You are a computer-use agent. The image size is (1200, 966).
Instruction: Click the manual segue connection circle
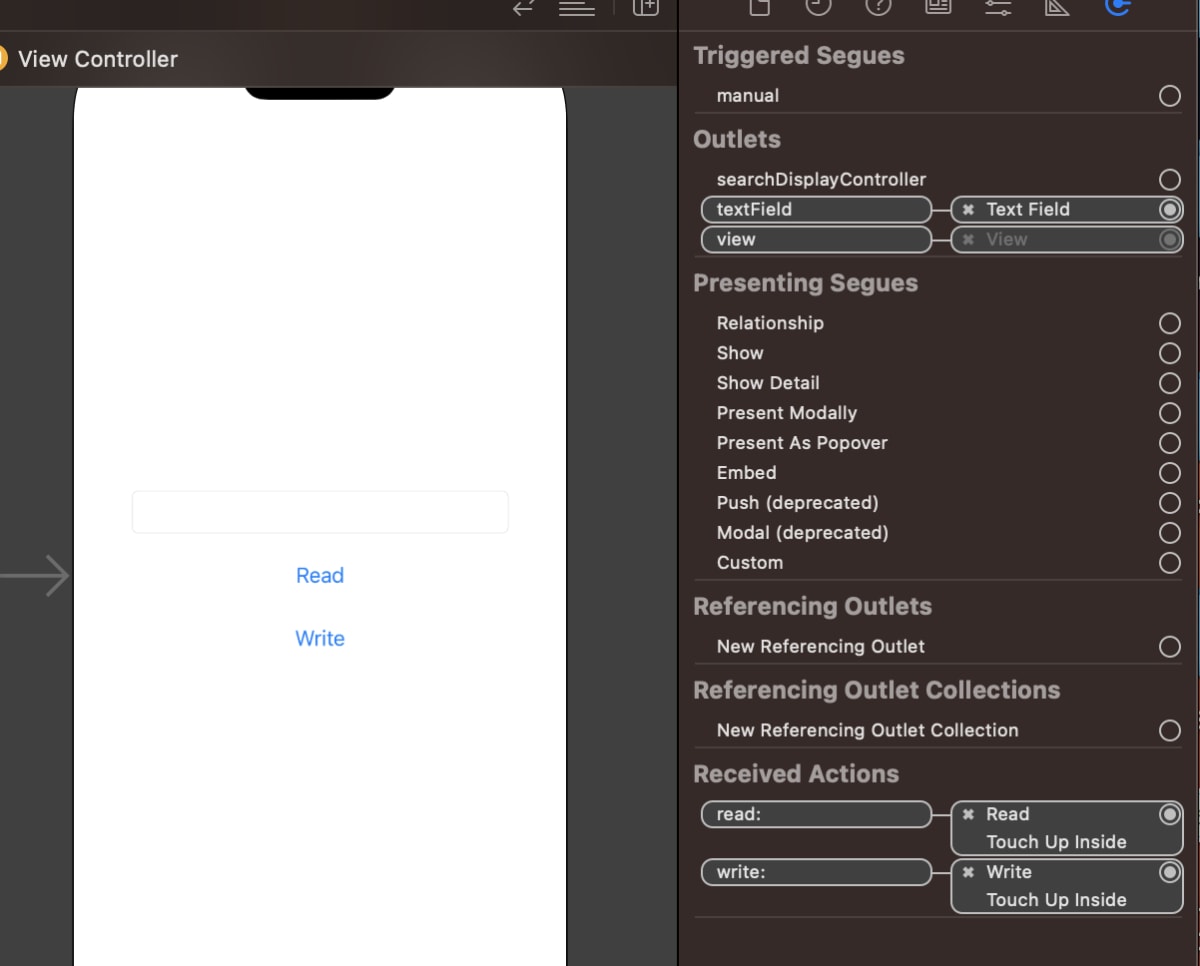(1170, 96)
